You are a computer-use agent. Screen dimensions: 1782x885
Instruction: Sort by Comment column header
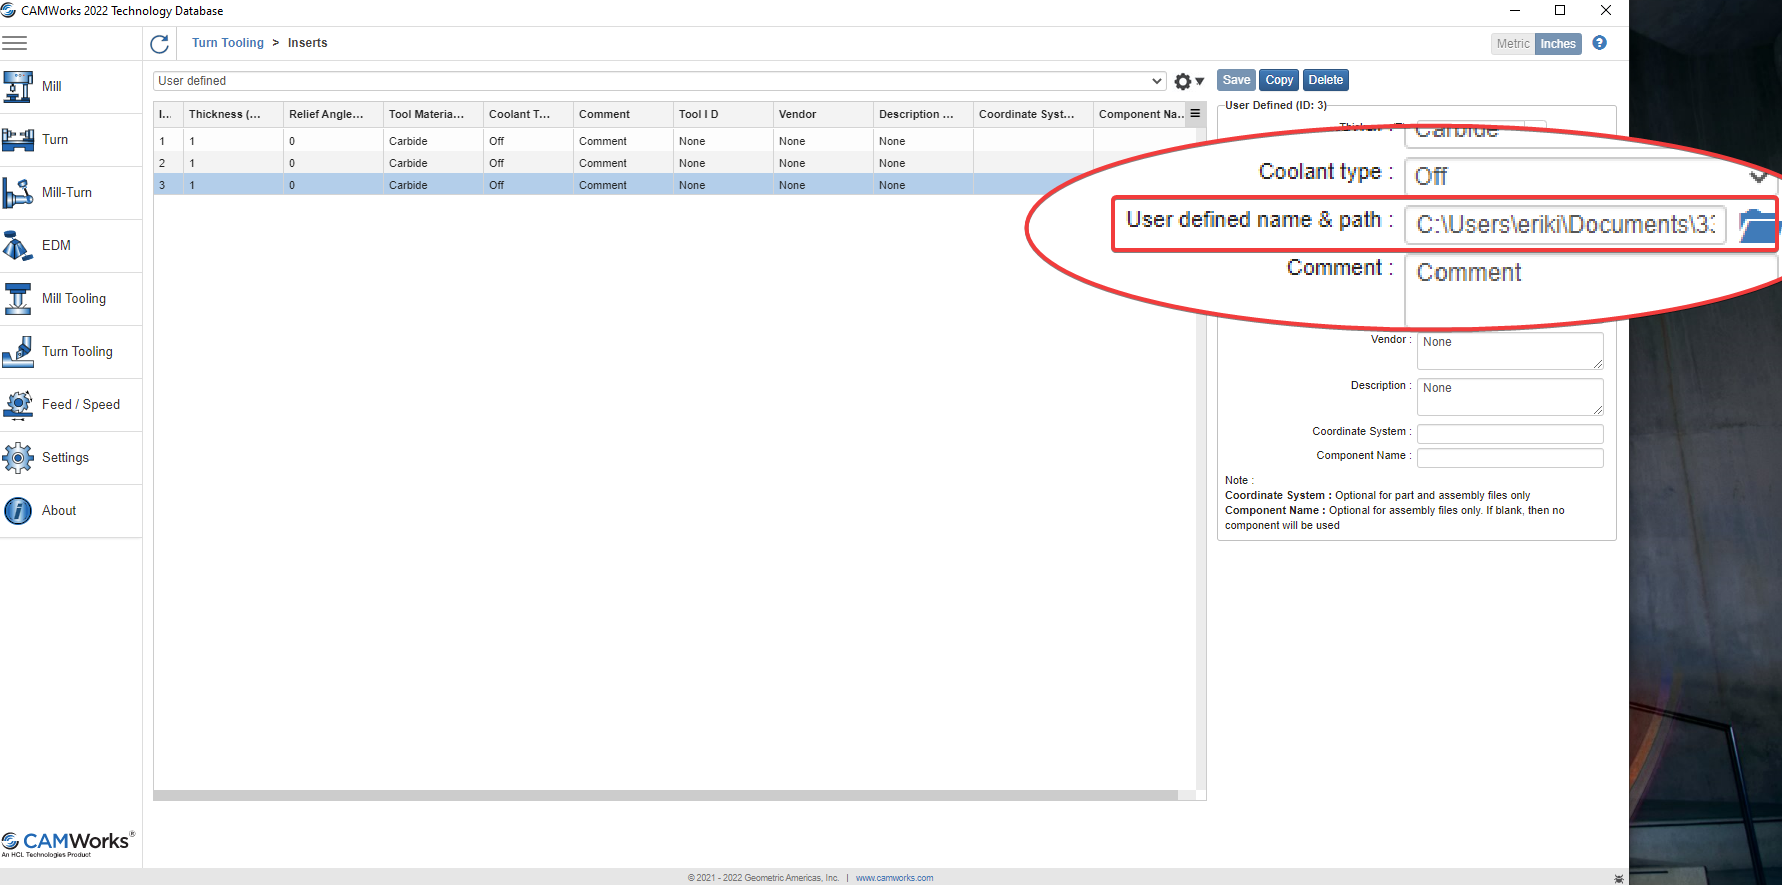tap(623, 114)
